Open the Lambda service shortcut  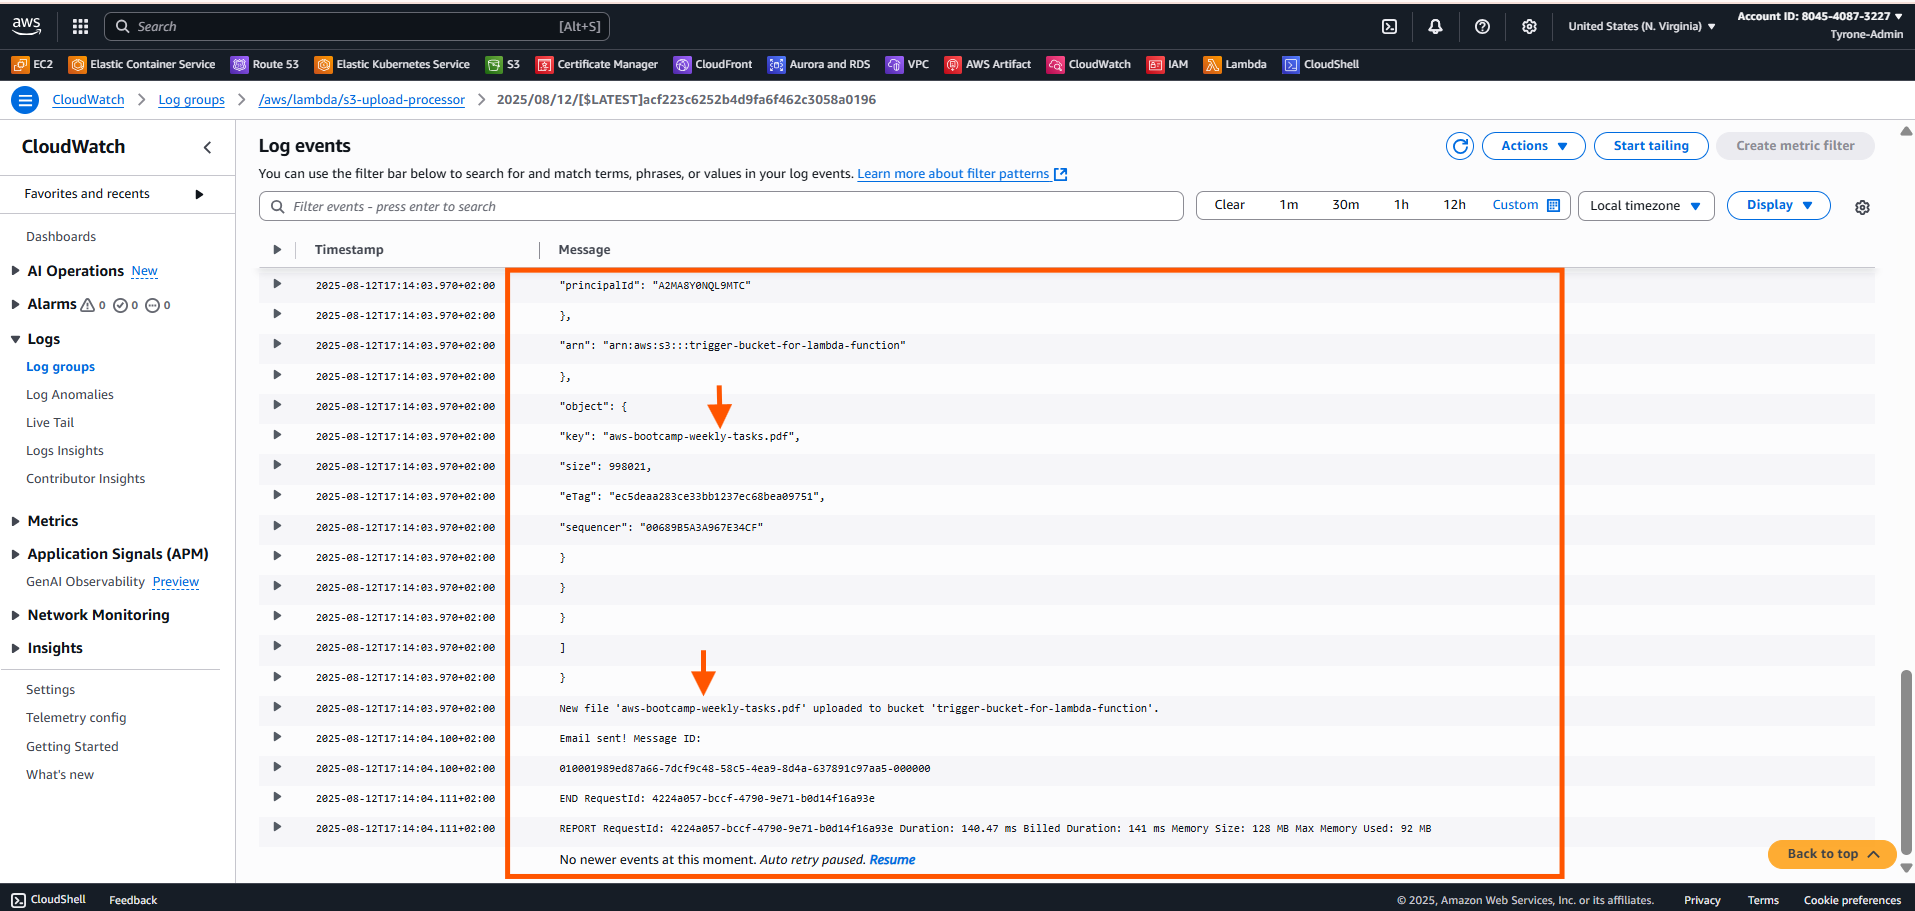1235,65
